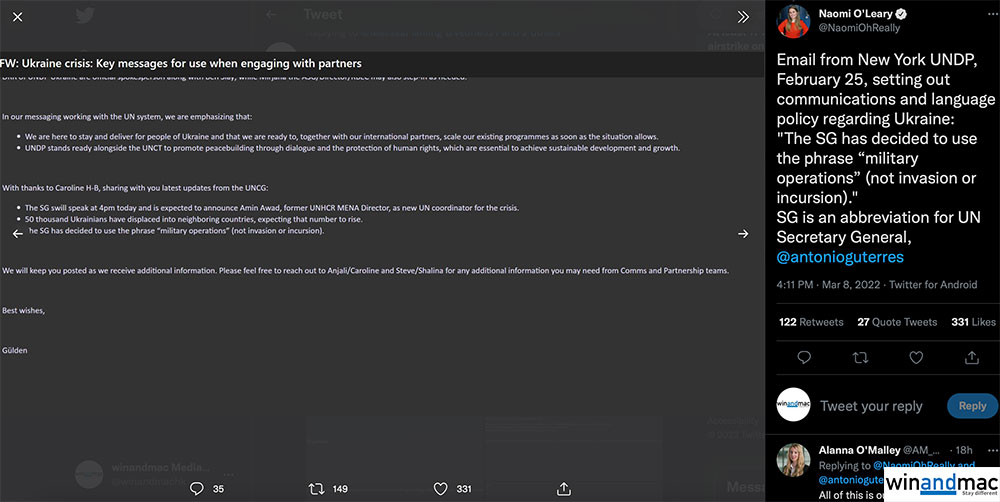Collapse the tweet sidebar with double chevron
The width and height of the screenshot is (1000, 502).
(x=743, y=17)
